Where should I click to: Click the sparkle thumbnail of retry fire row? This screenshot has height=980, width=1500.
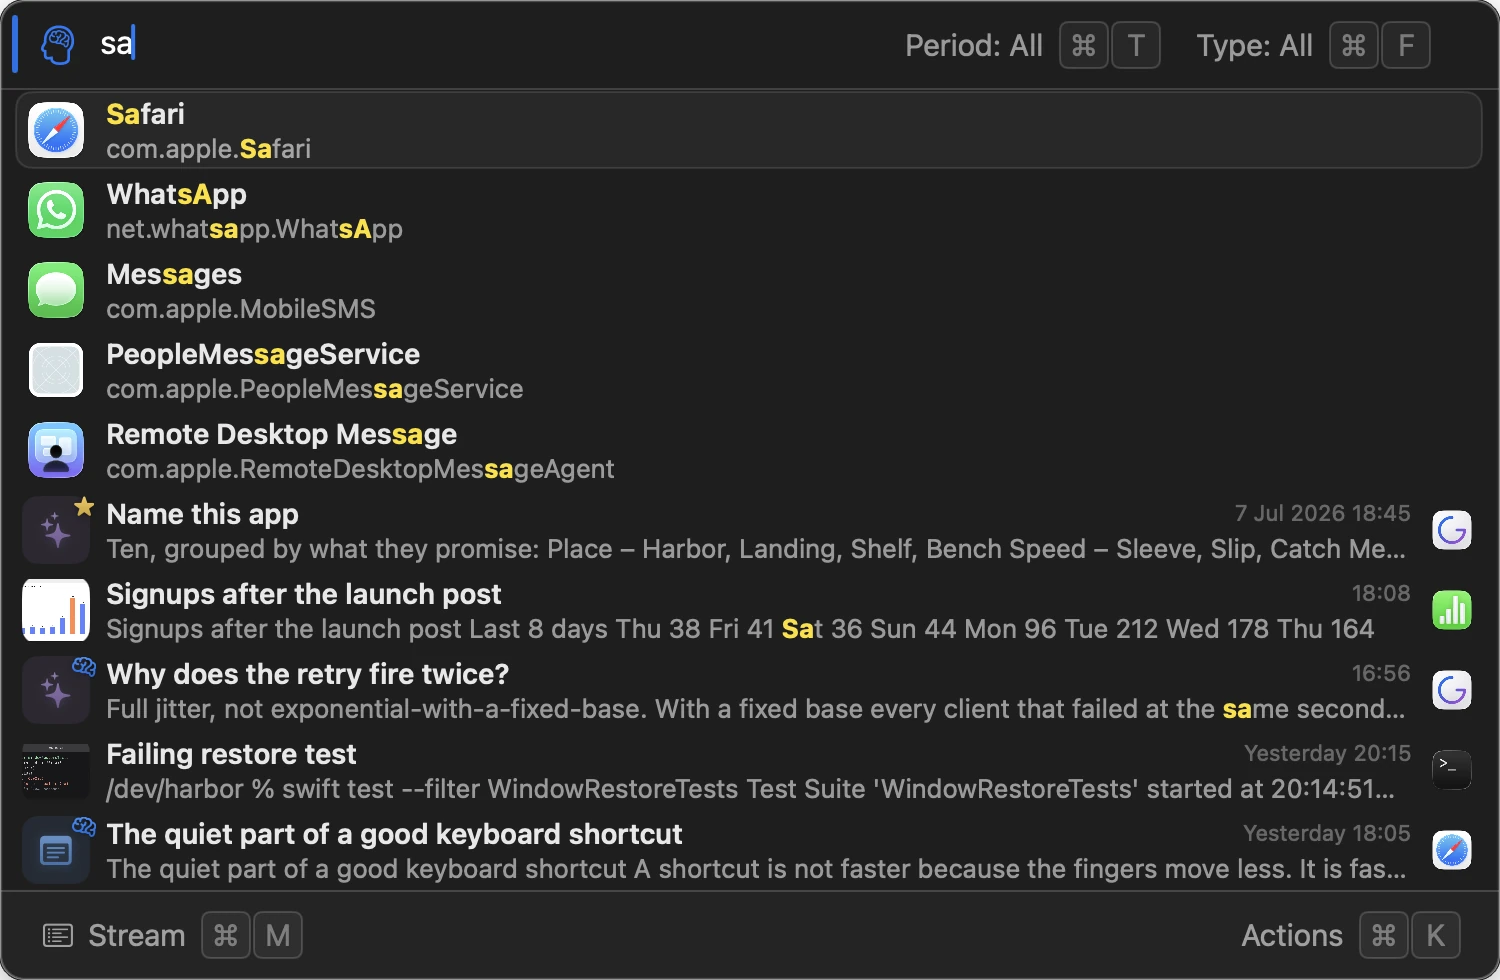pyautogui.click(x=56, y=690)
